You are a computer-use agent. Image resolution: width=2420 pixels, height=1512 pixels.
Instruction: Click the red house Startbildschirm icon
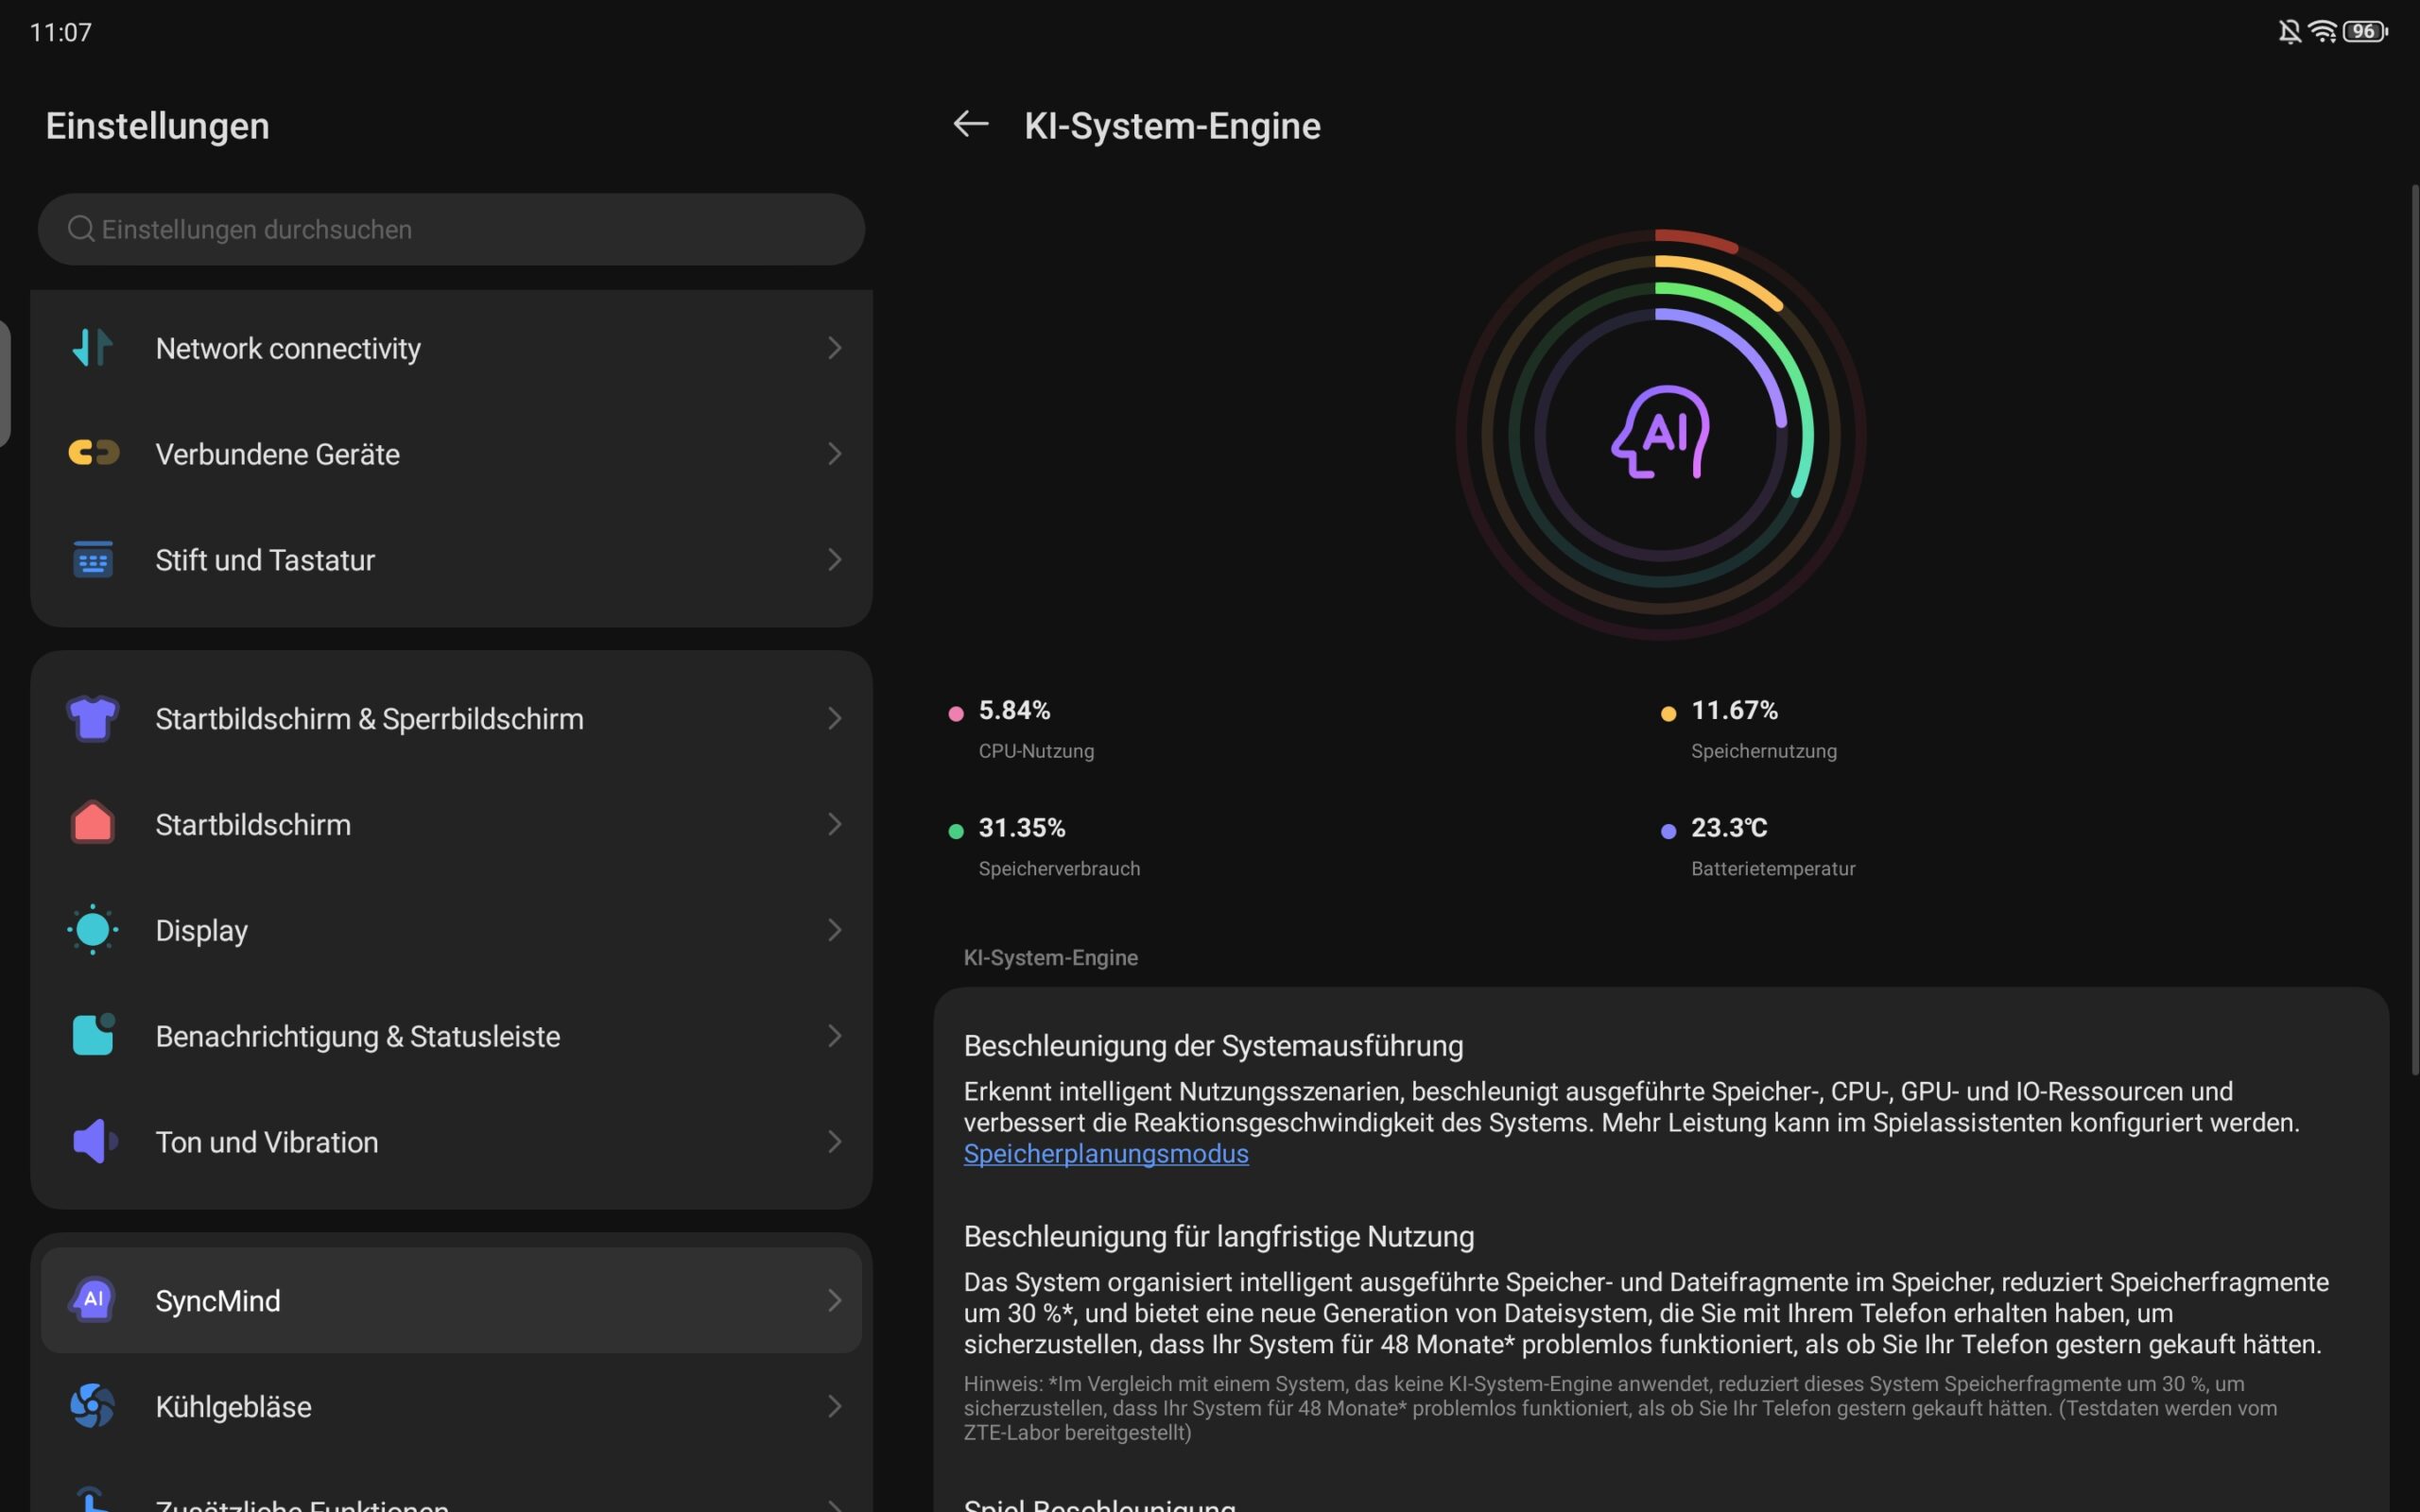click(93, 823)
